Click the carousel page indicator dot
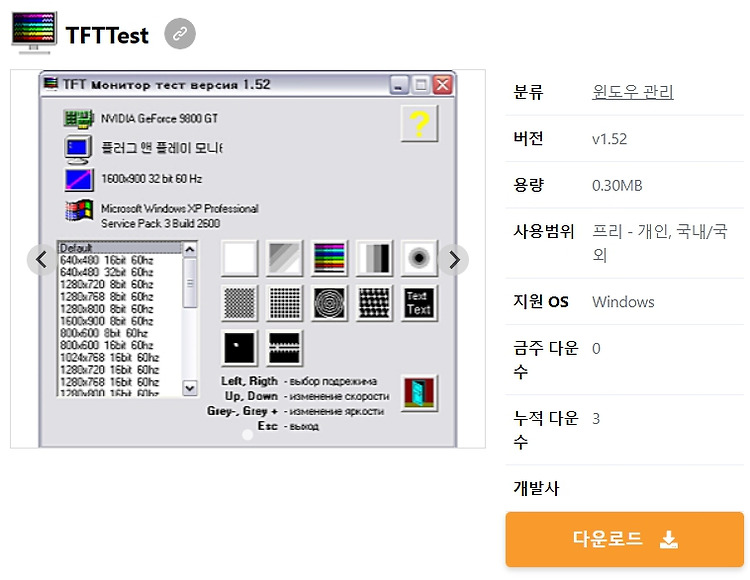This screenshot has width=750, height=580. (x=247, y=434)
